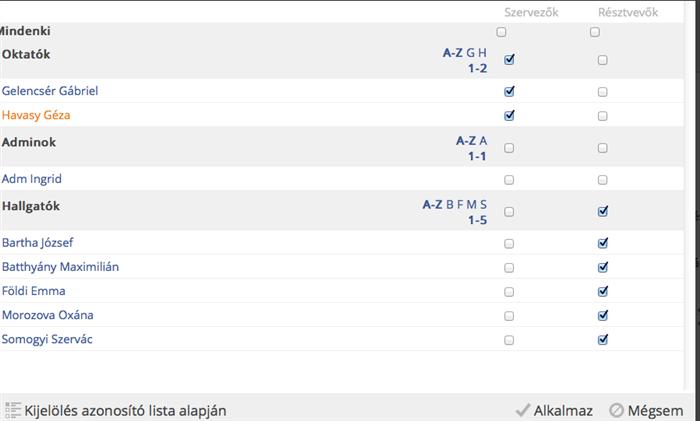Click the checkmark icon of Alkalmaz
700x421 pixels.
[x=523, y=410]
